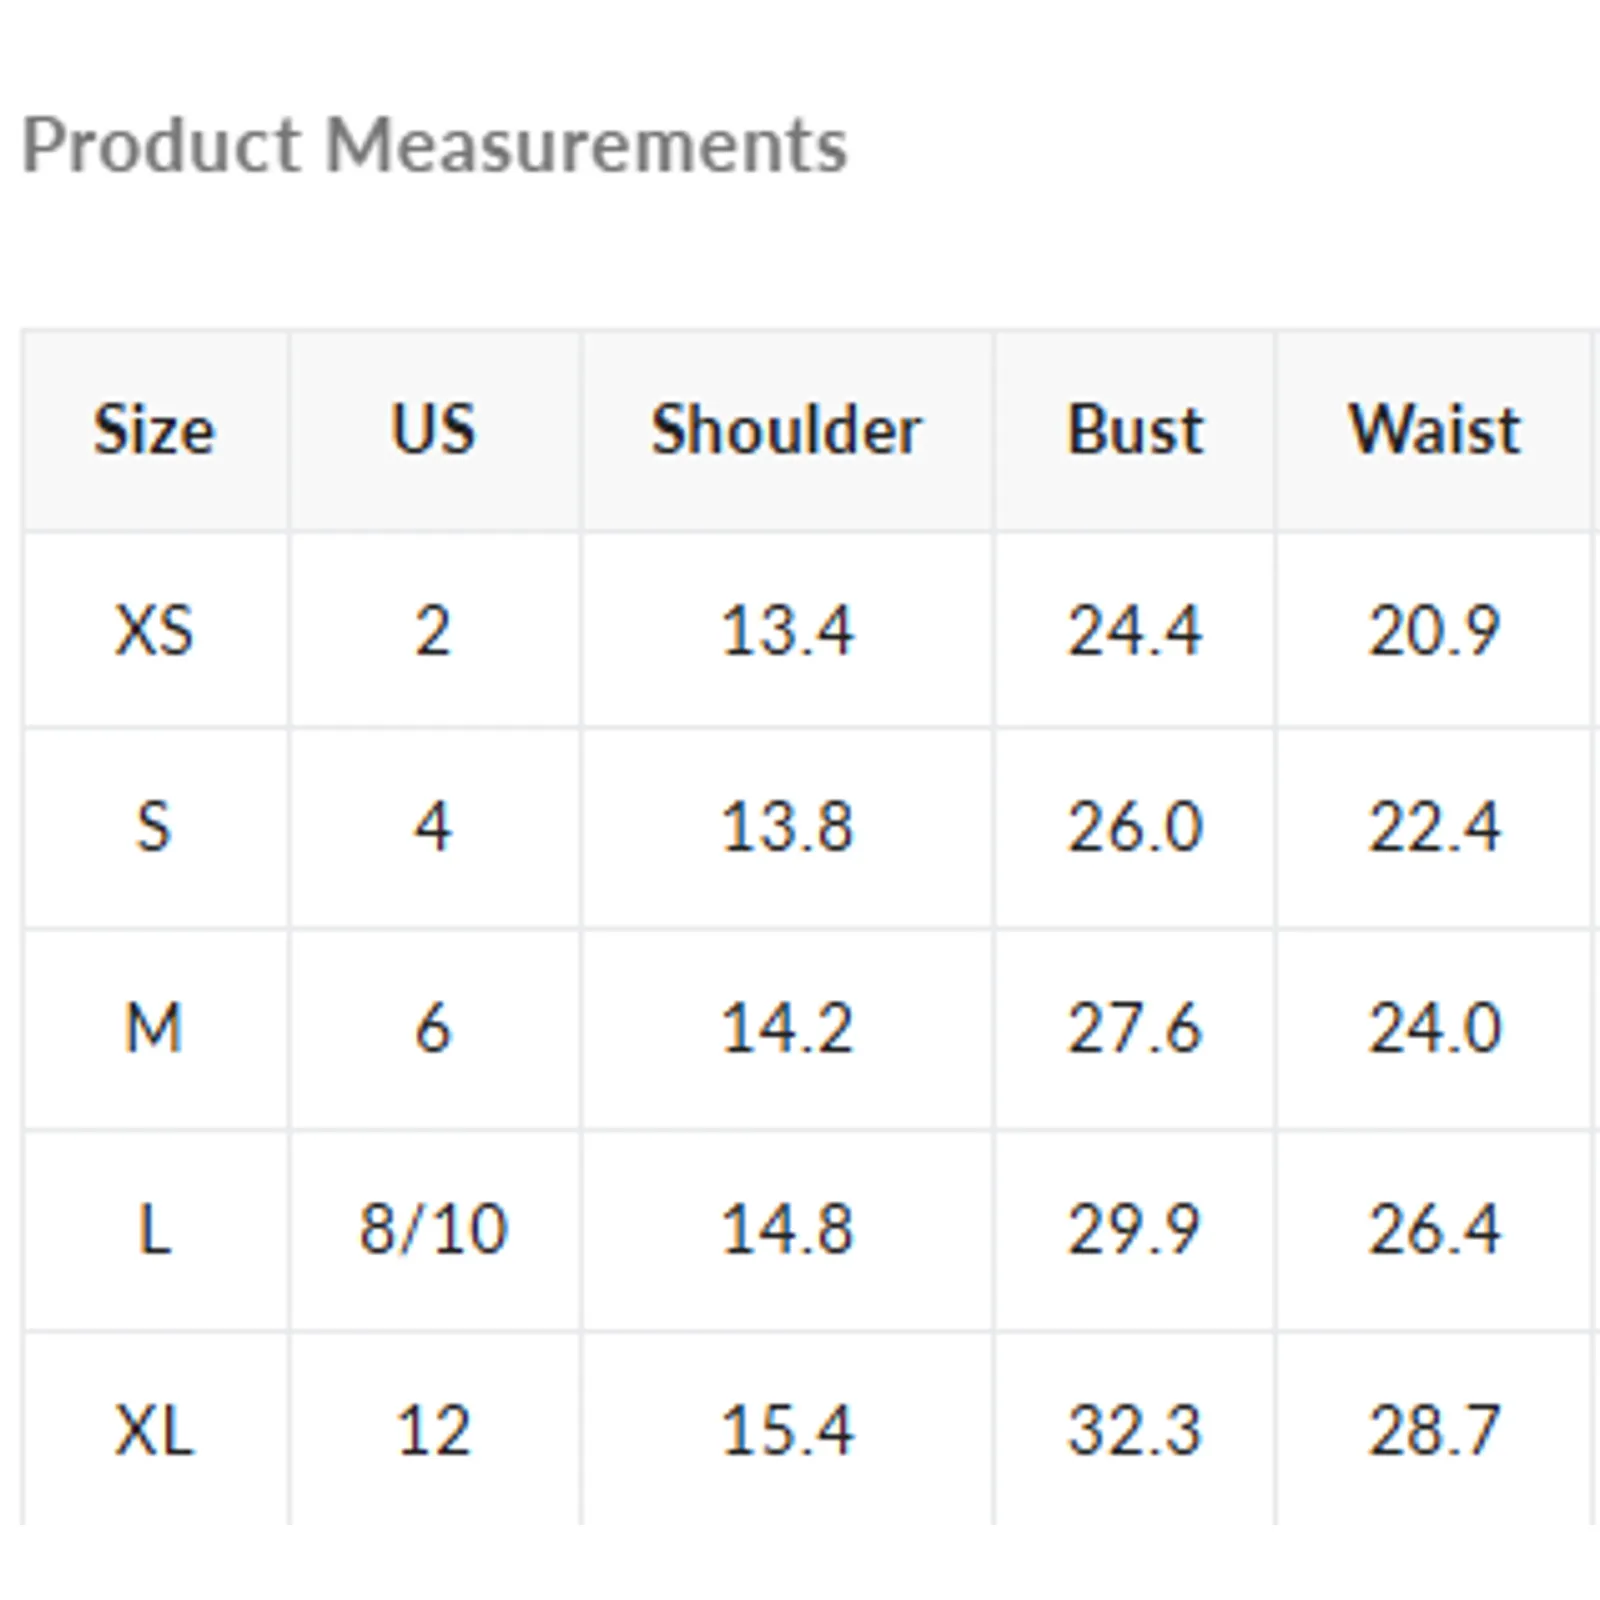Select bust measurement 26.0

1135,828
